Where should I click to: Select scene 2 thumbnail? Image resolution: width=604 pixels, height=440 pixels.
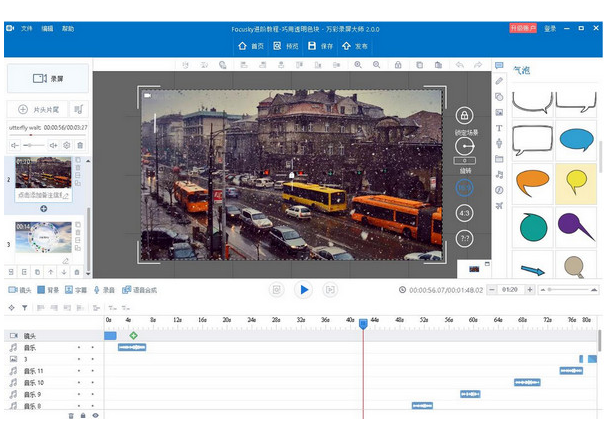pyautogui.click(x=43, y=172)
